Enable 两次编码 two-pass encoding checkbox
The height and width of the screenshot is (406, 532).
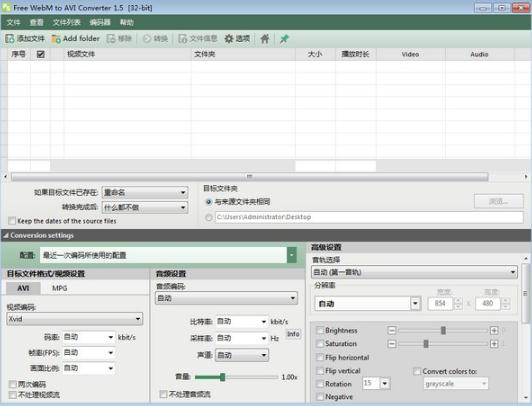13,384
